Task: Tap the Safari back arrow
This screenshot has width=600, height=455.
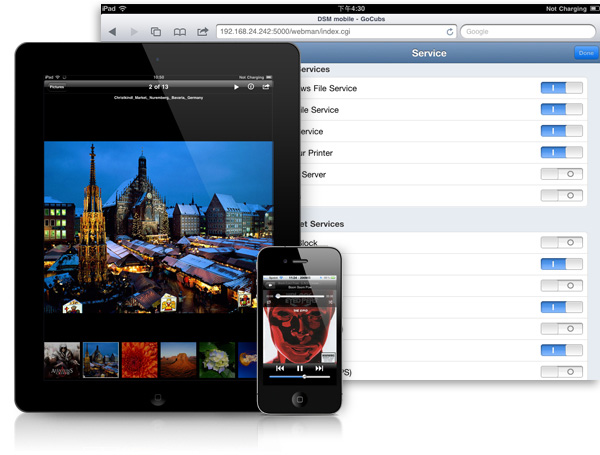Action: click(112, 31)
